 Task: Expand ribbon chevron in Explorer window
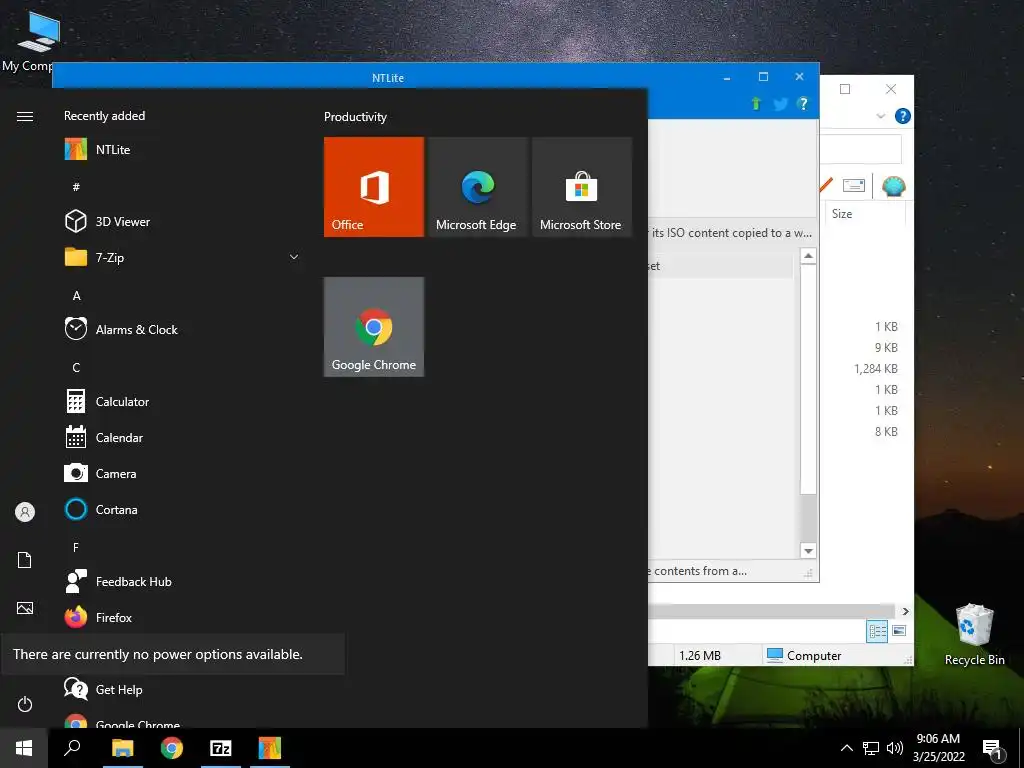[880, 116]
